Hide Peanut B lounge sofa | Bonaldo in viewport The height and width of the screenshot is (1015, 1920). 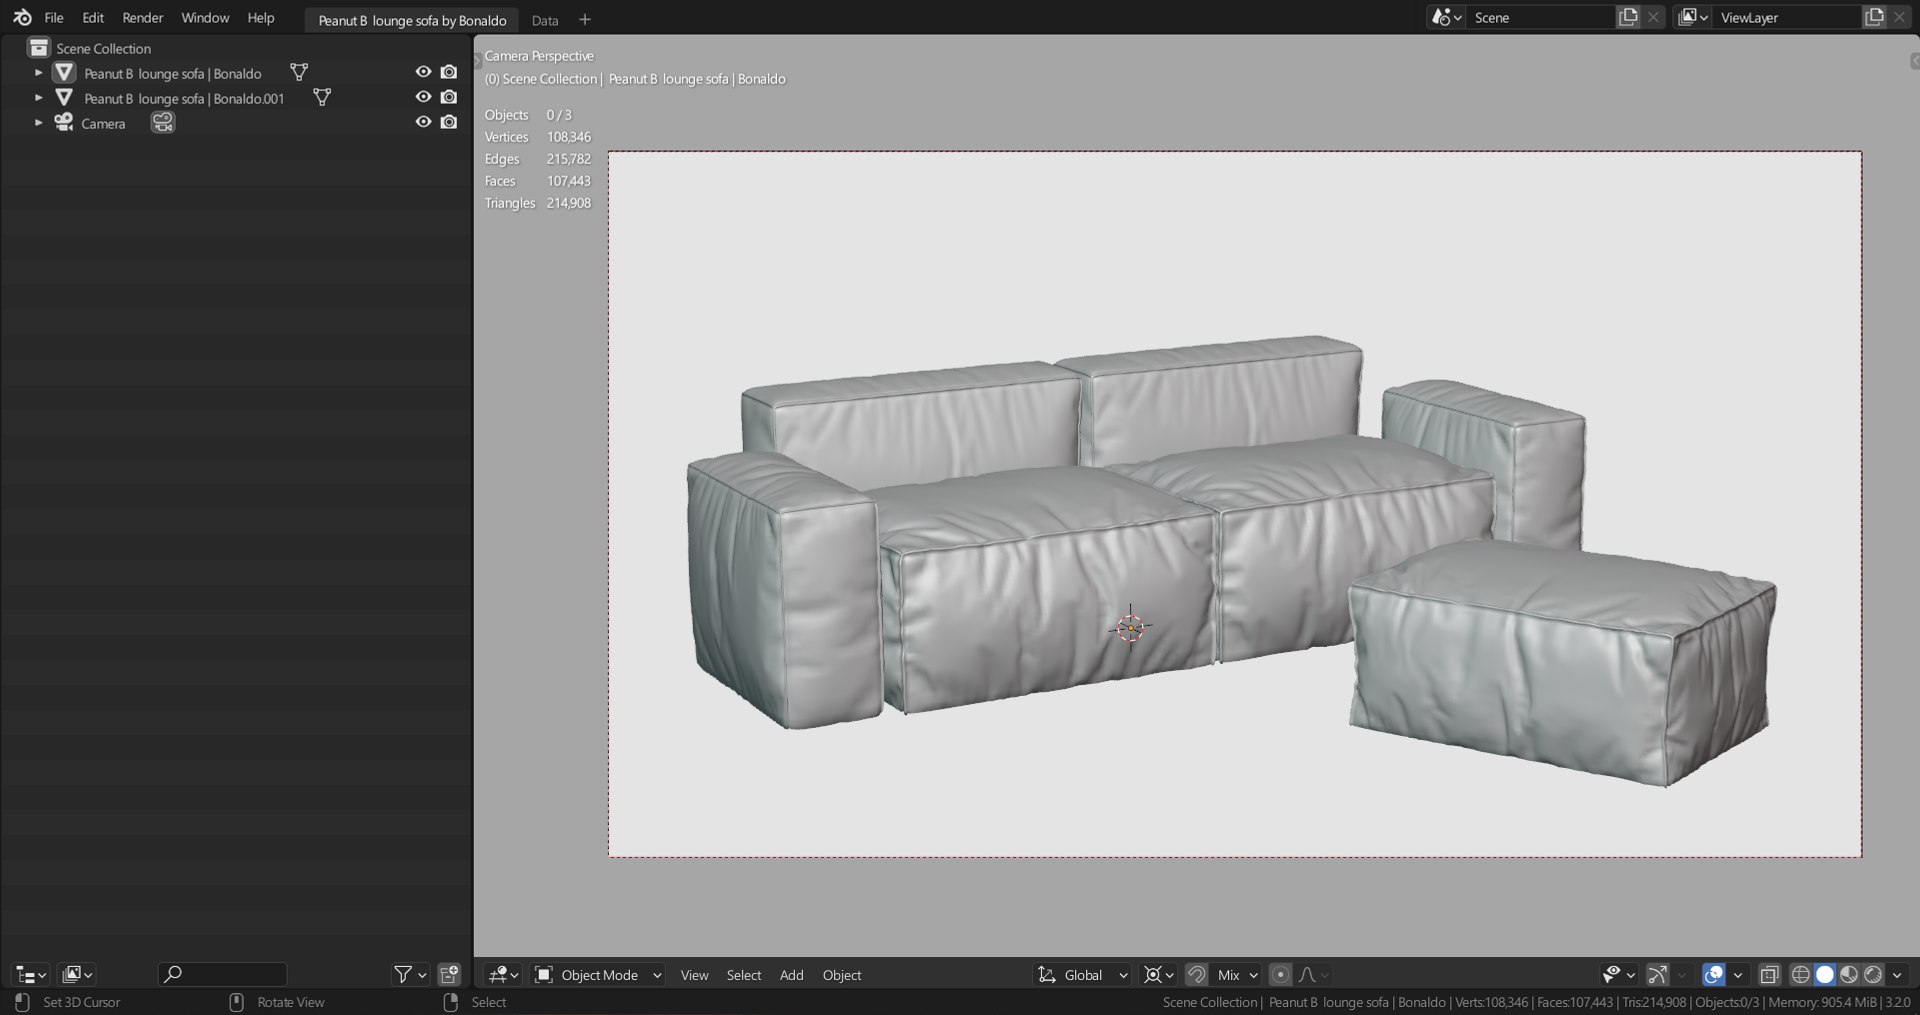tap(423, 72)
